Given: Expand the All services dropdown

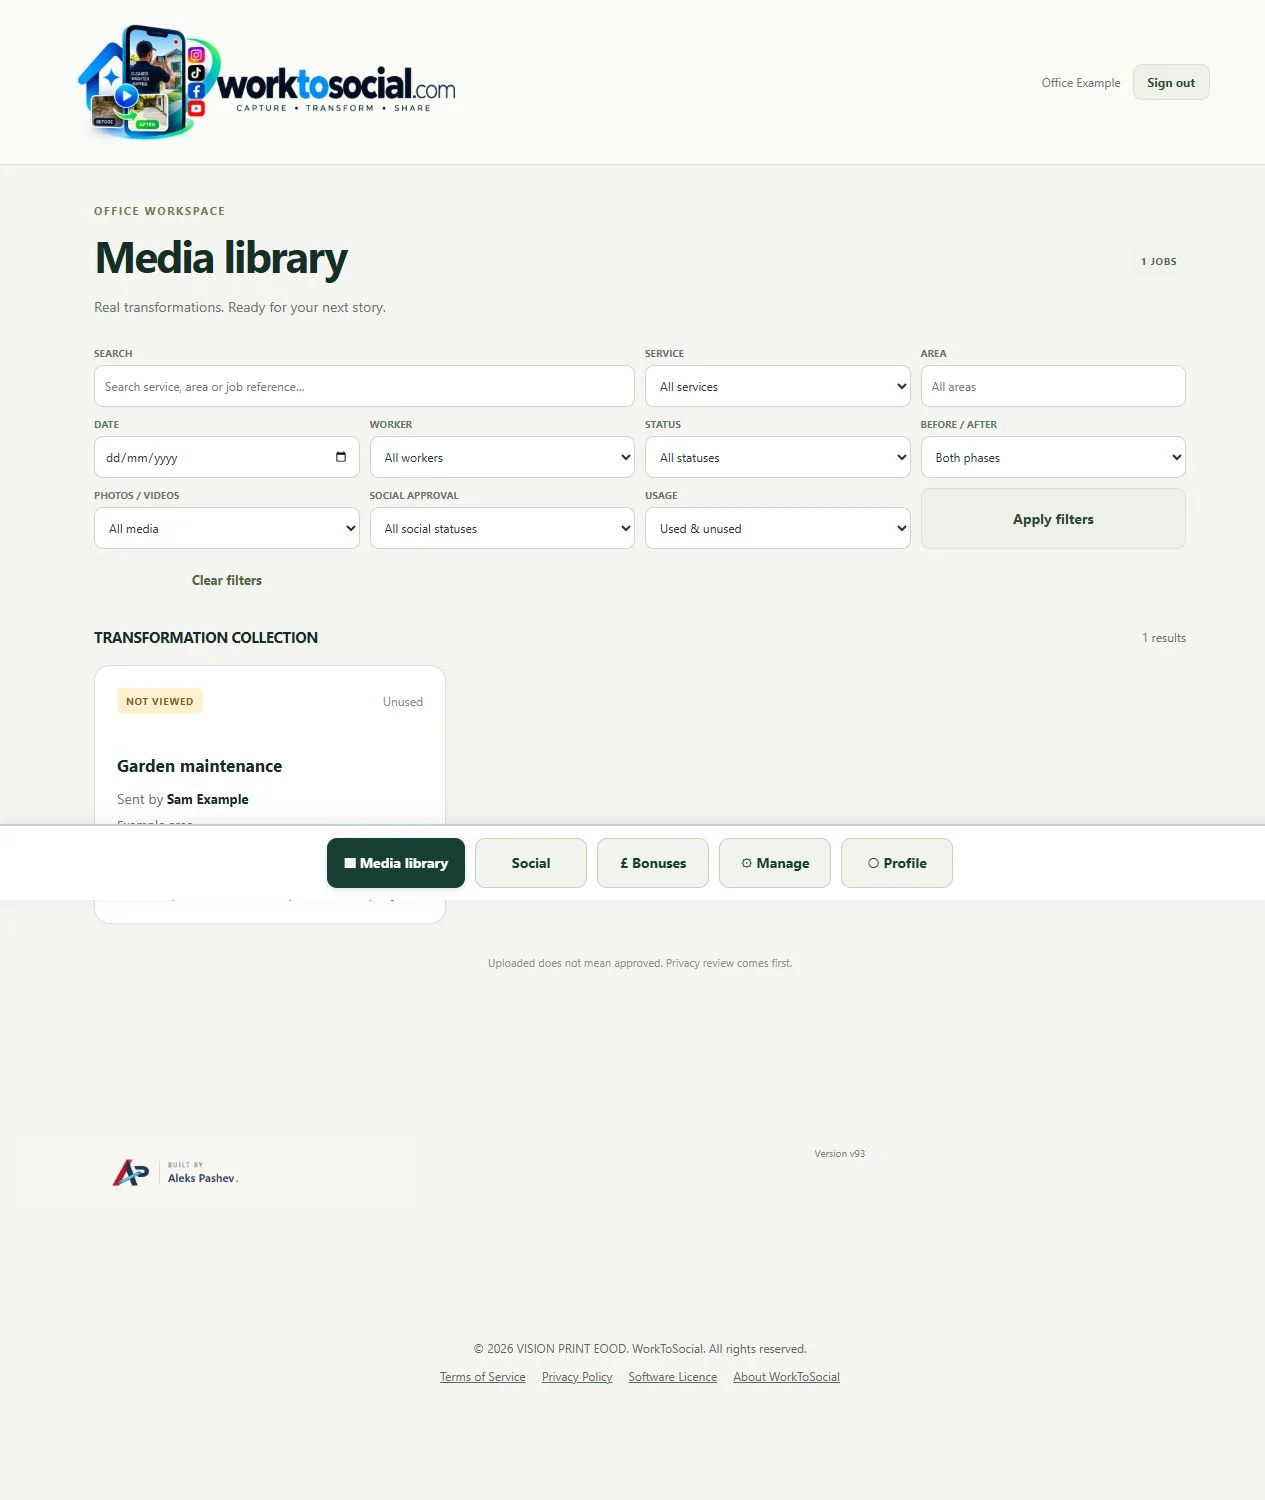Looking at the screenshot, I should point(778,386).
